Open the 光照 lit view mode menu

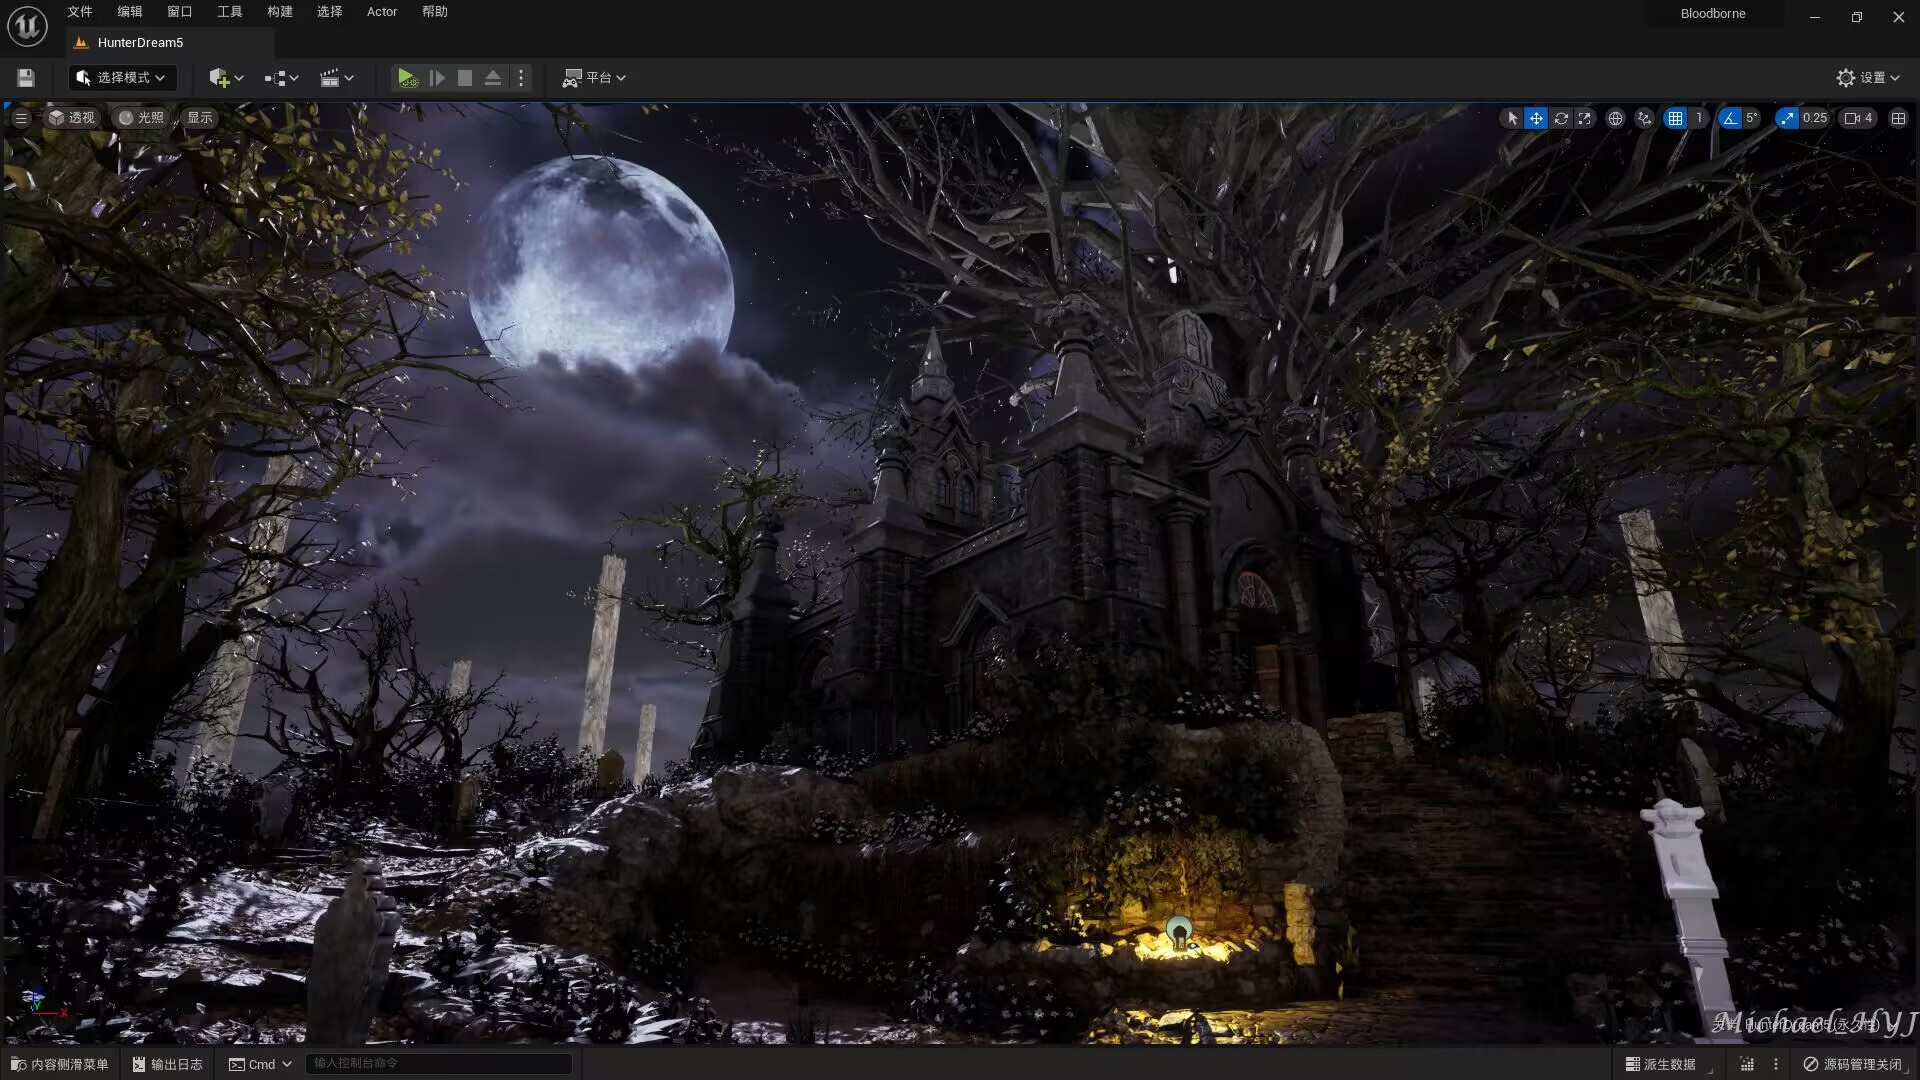[x=141, y=118]
